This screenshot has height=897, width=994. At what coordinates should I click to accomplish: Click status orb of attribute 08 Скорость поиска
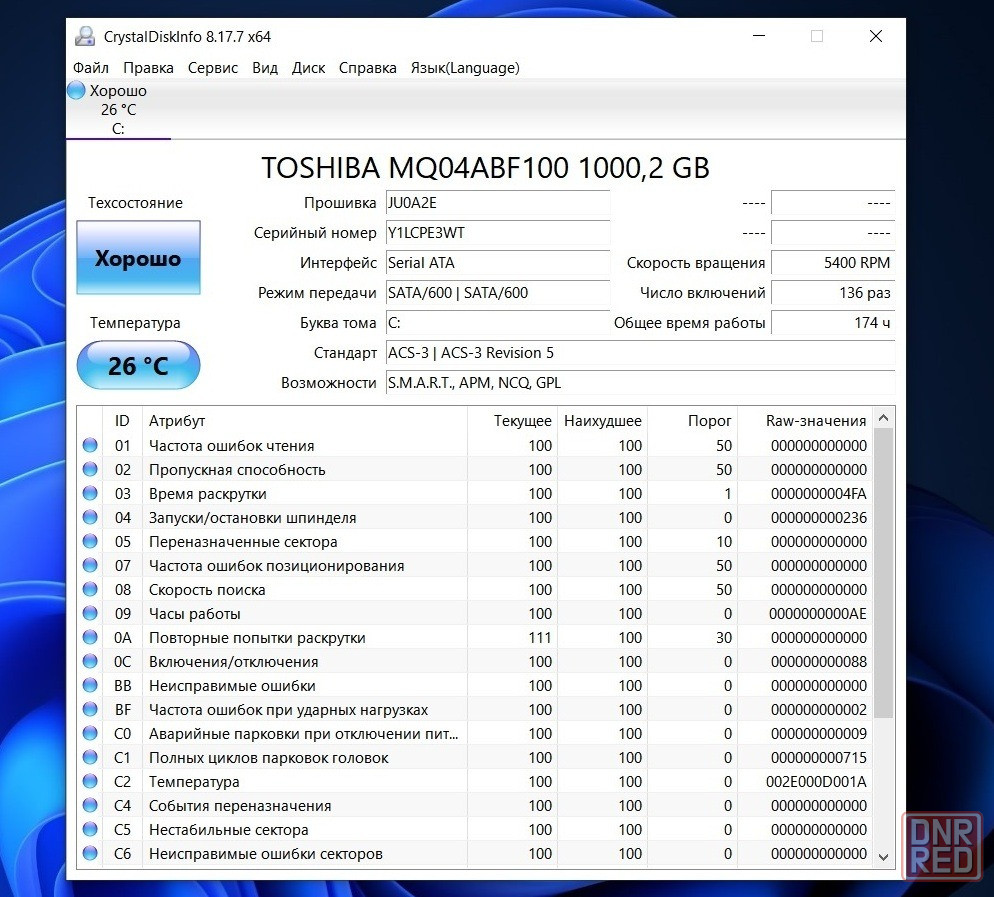point(90,589)
